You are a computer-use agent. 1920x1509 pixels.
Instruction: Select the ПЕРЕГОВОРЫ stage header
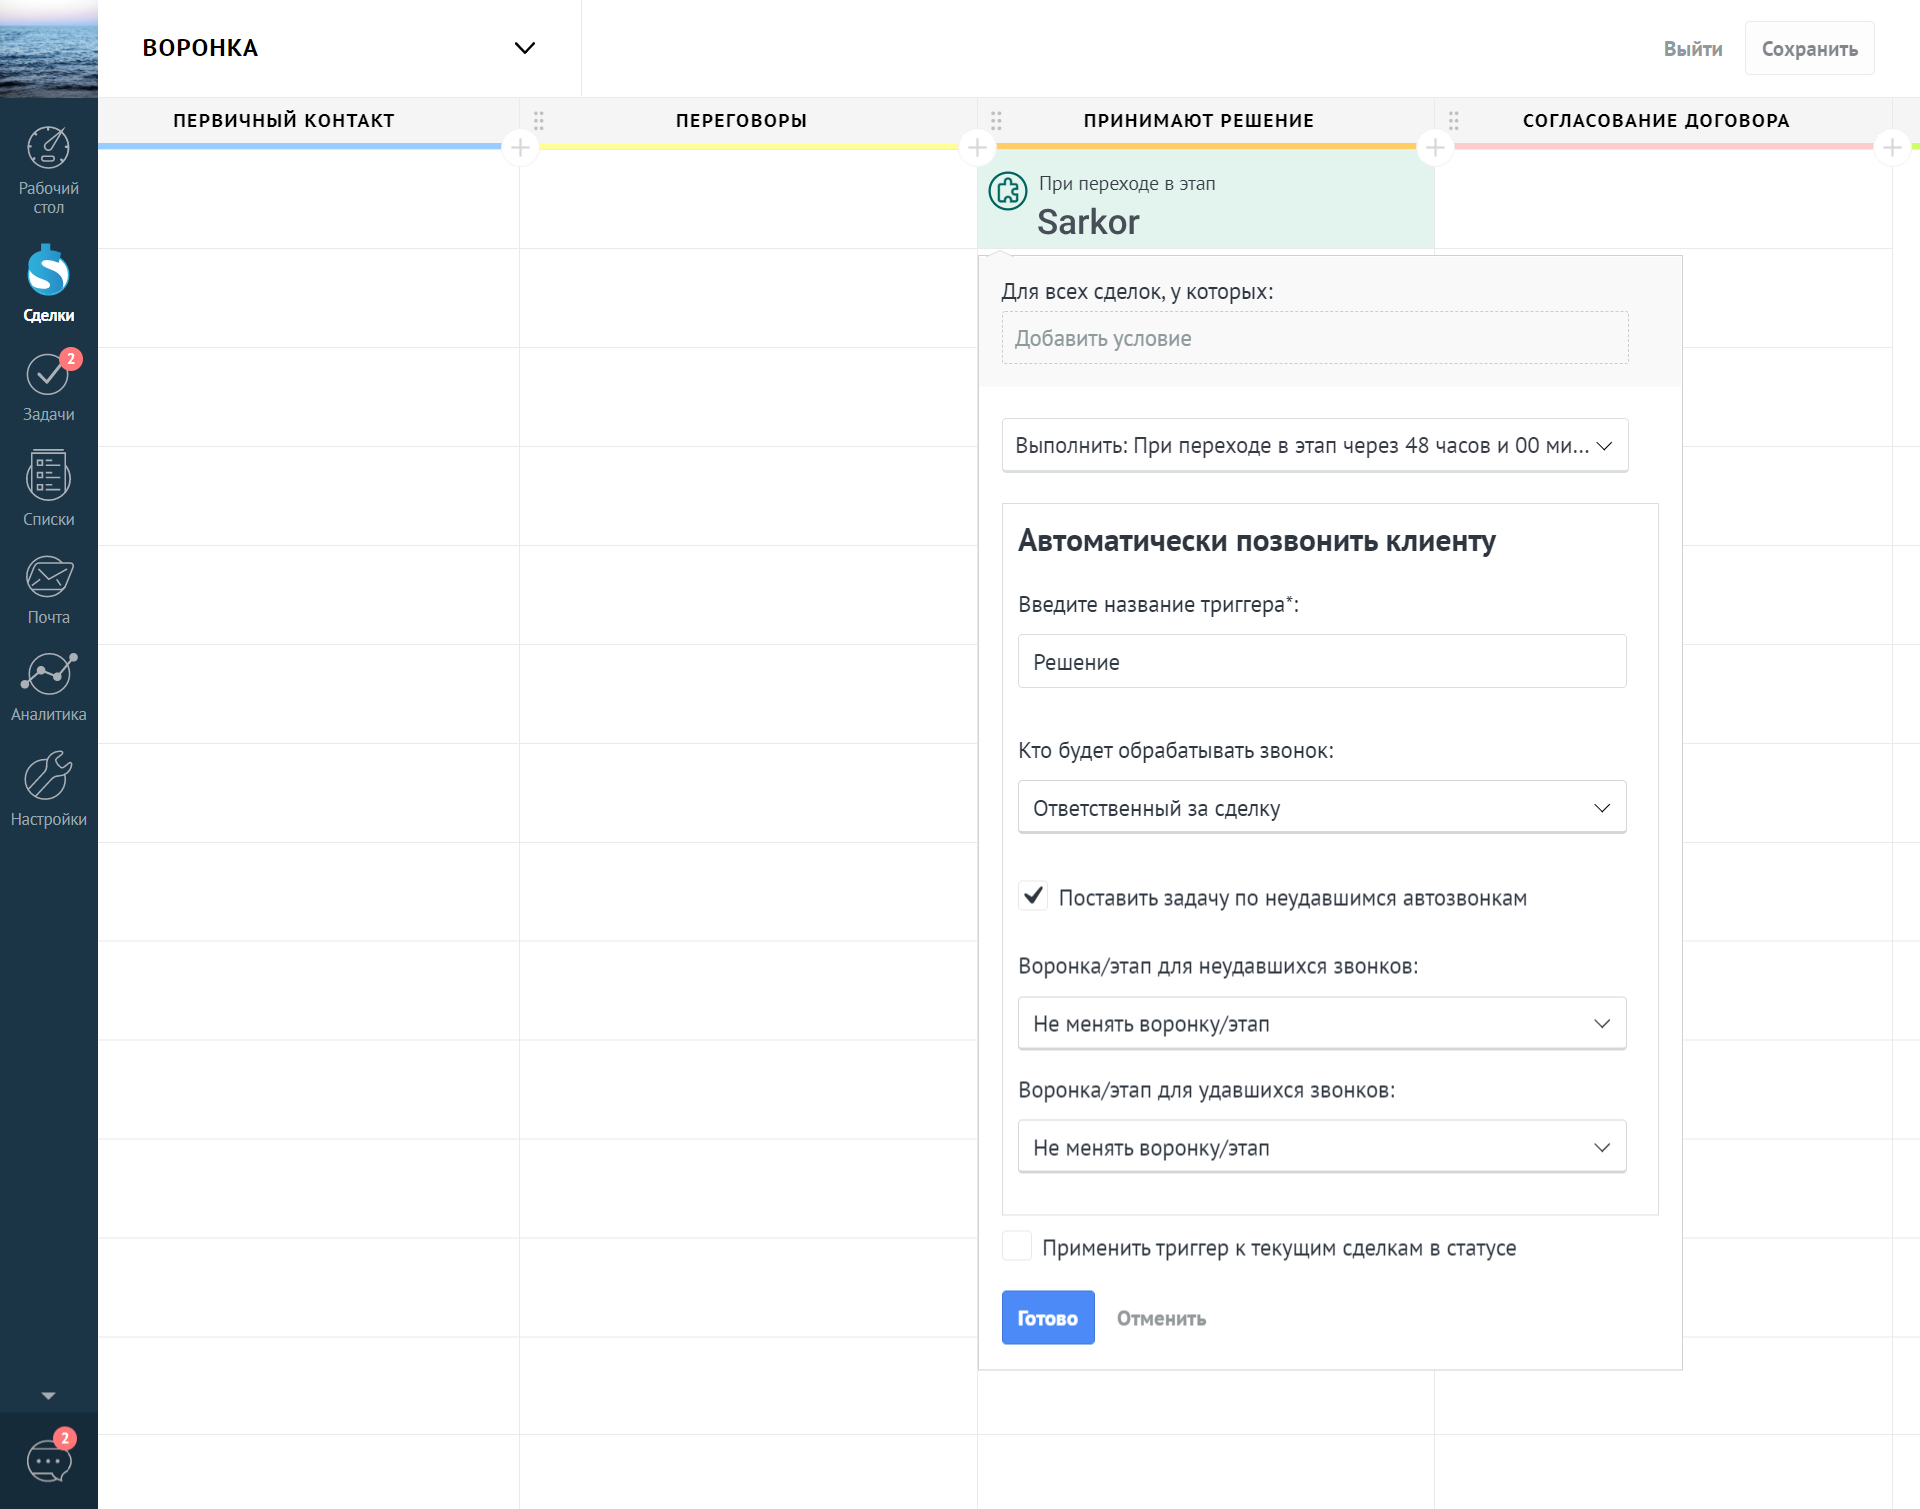741,121
